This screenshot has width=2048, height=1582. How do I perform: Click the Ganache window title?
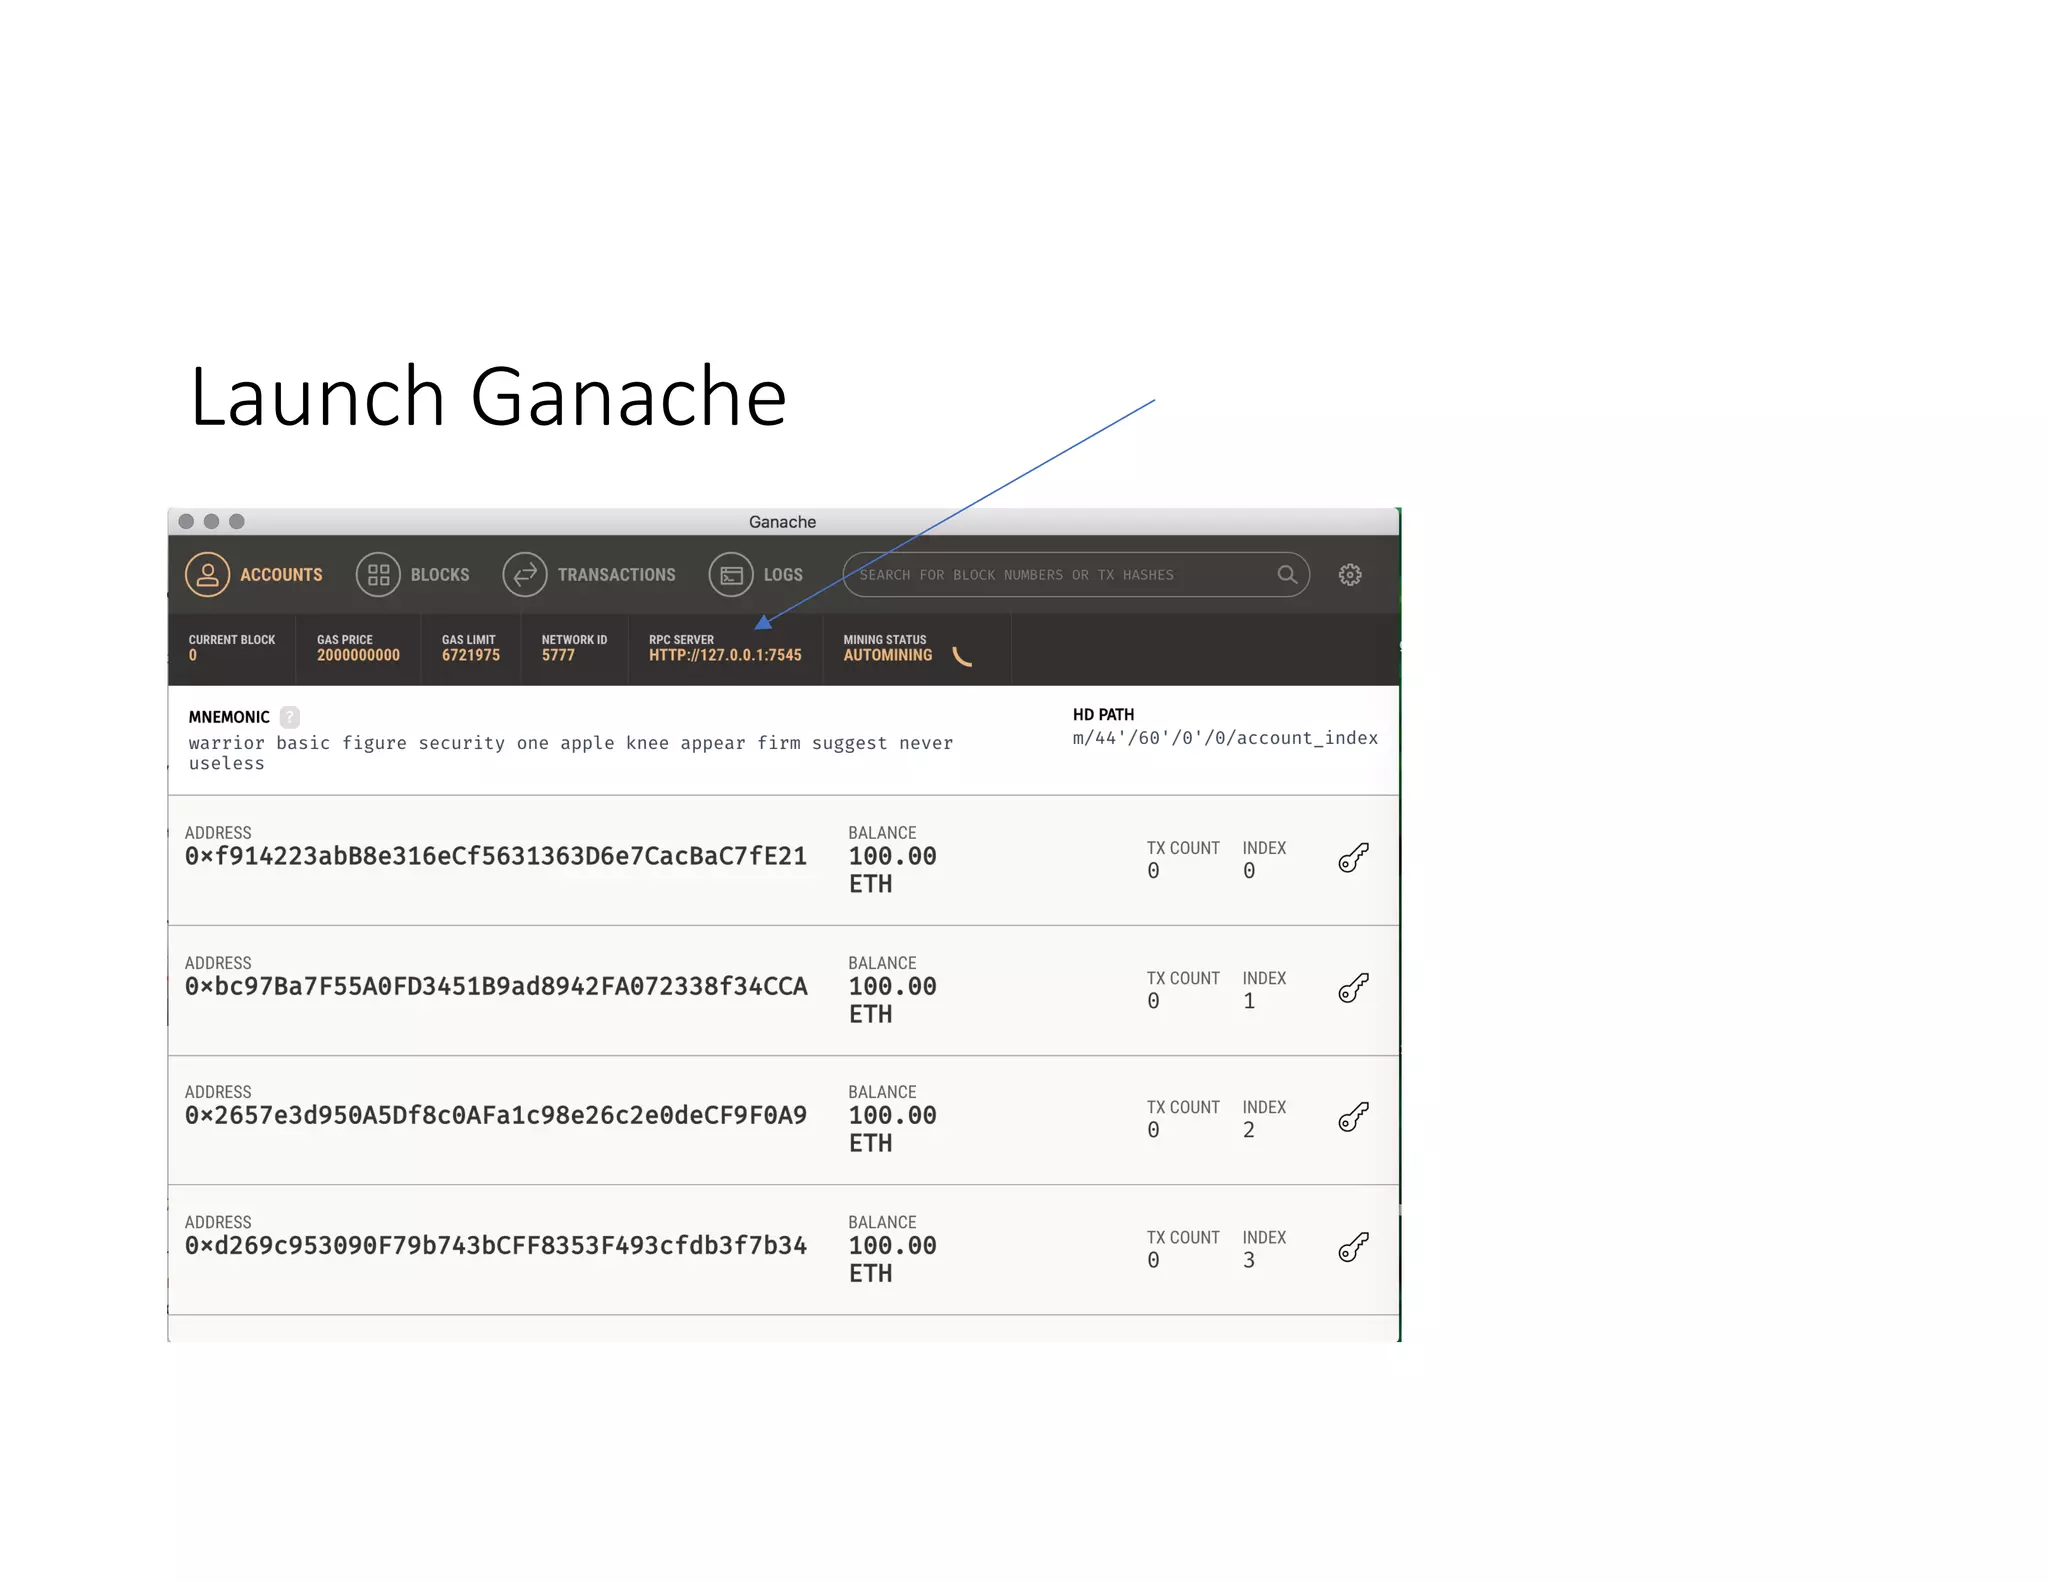pos(782,522)
